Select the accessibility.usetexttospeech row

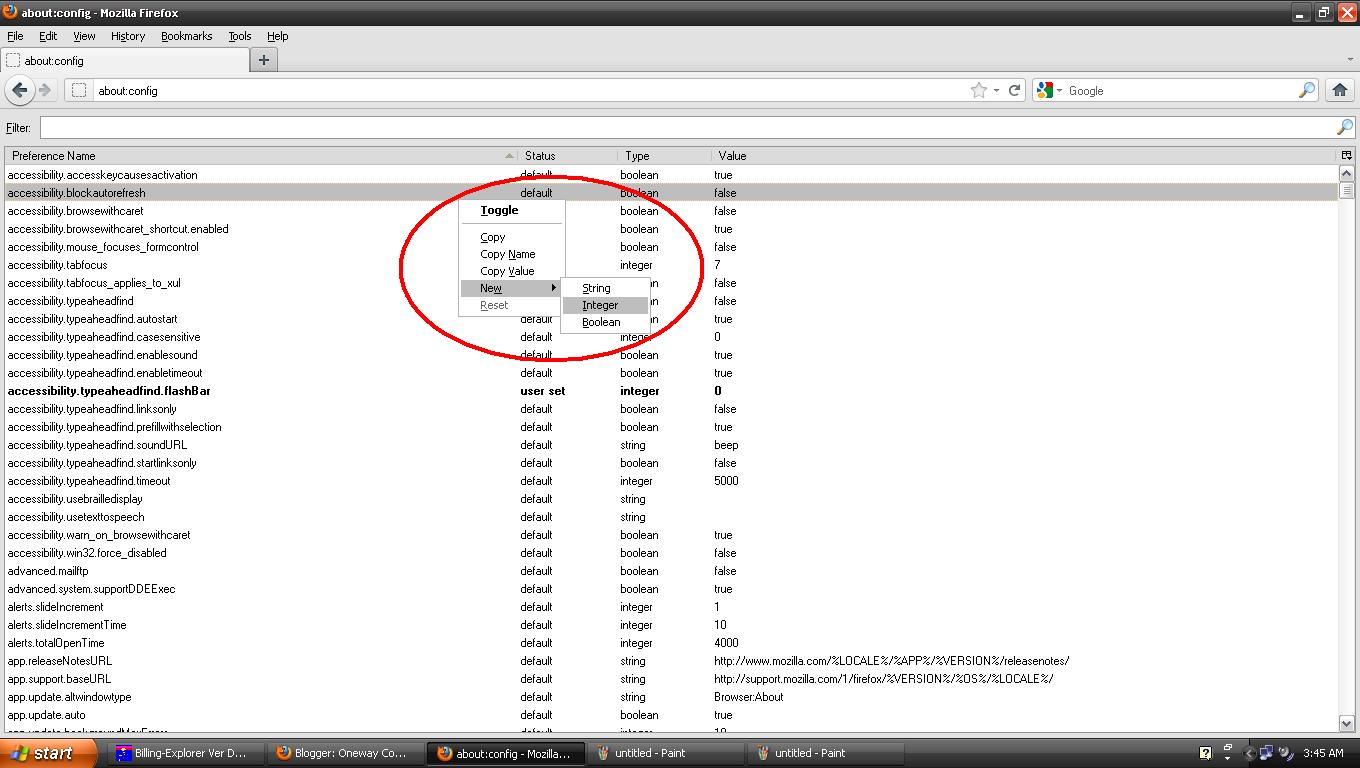(671, 517)
